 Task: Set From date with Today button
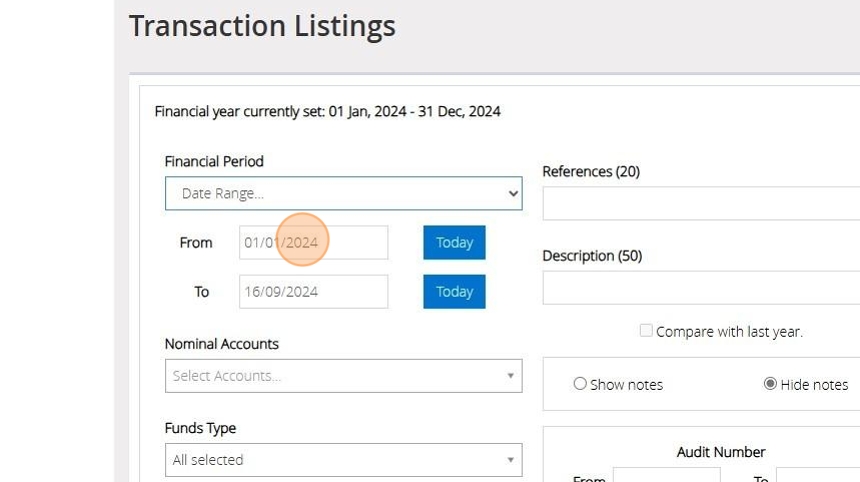coord(454,243)
